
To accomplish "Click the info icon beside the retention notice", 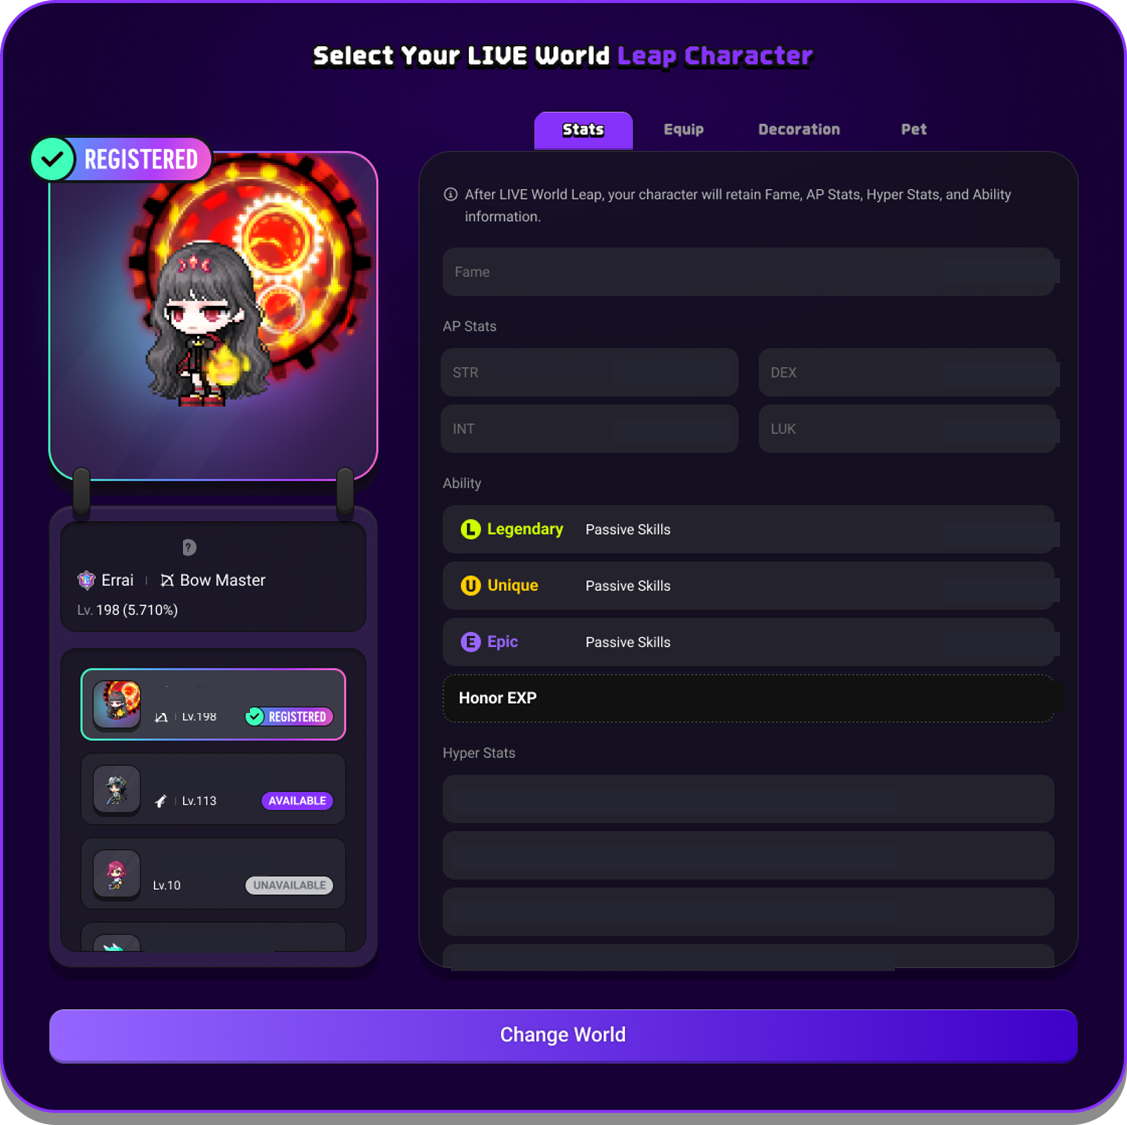I will 451,194.
